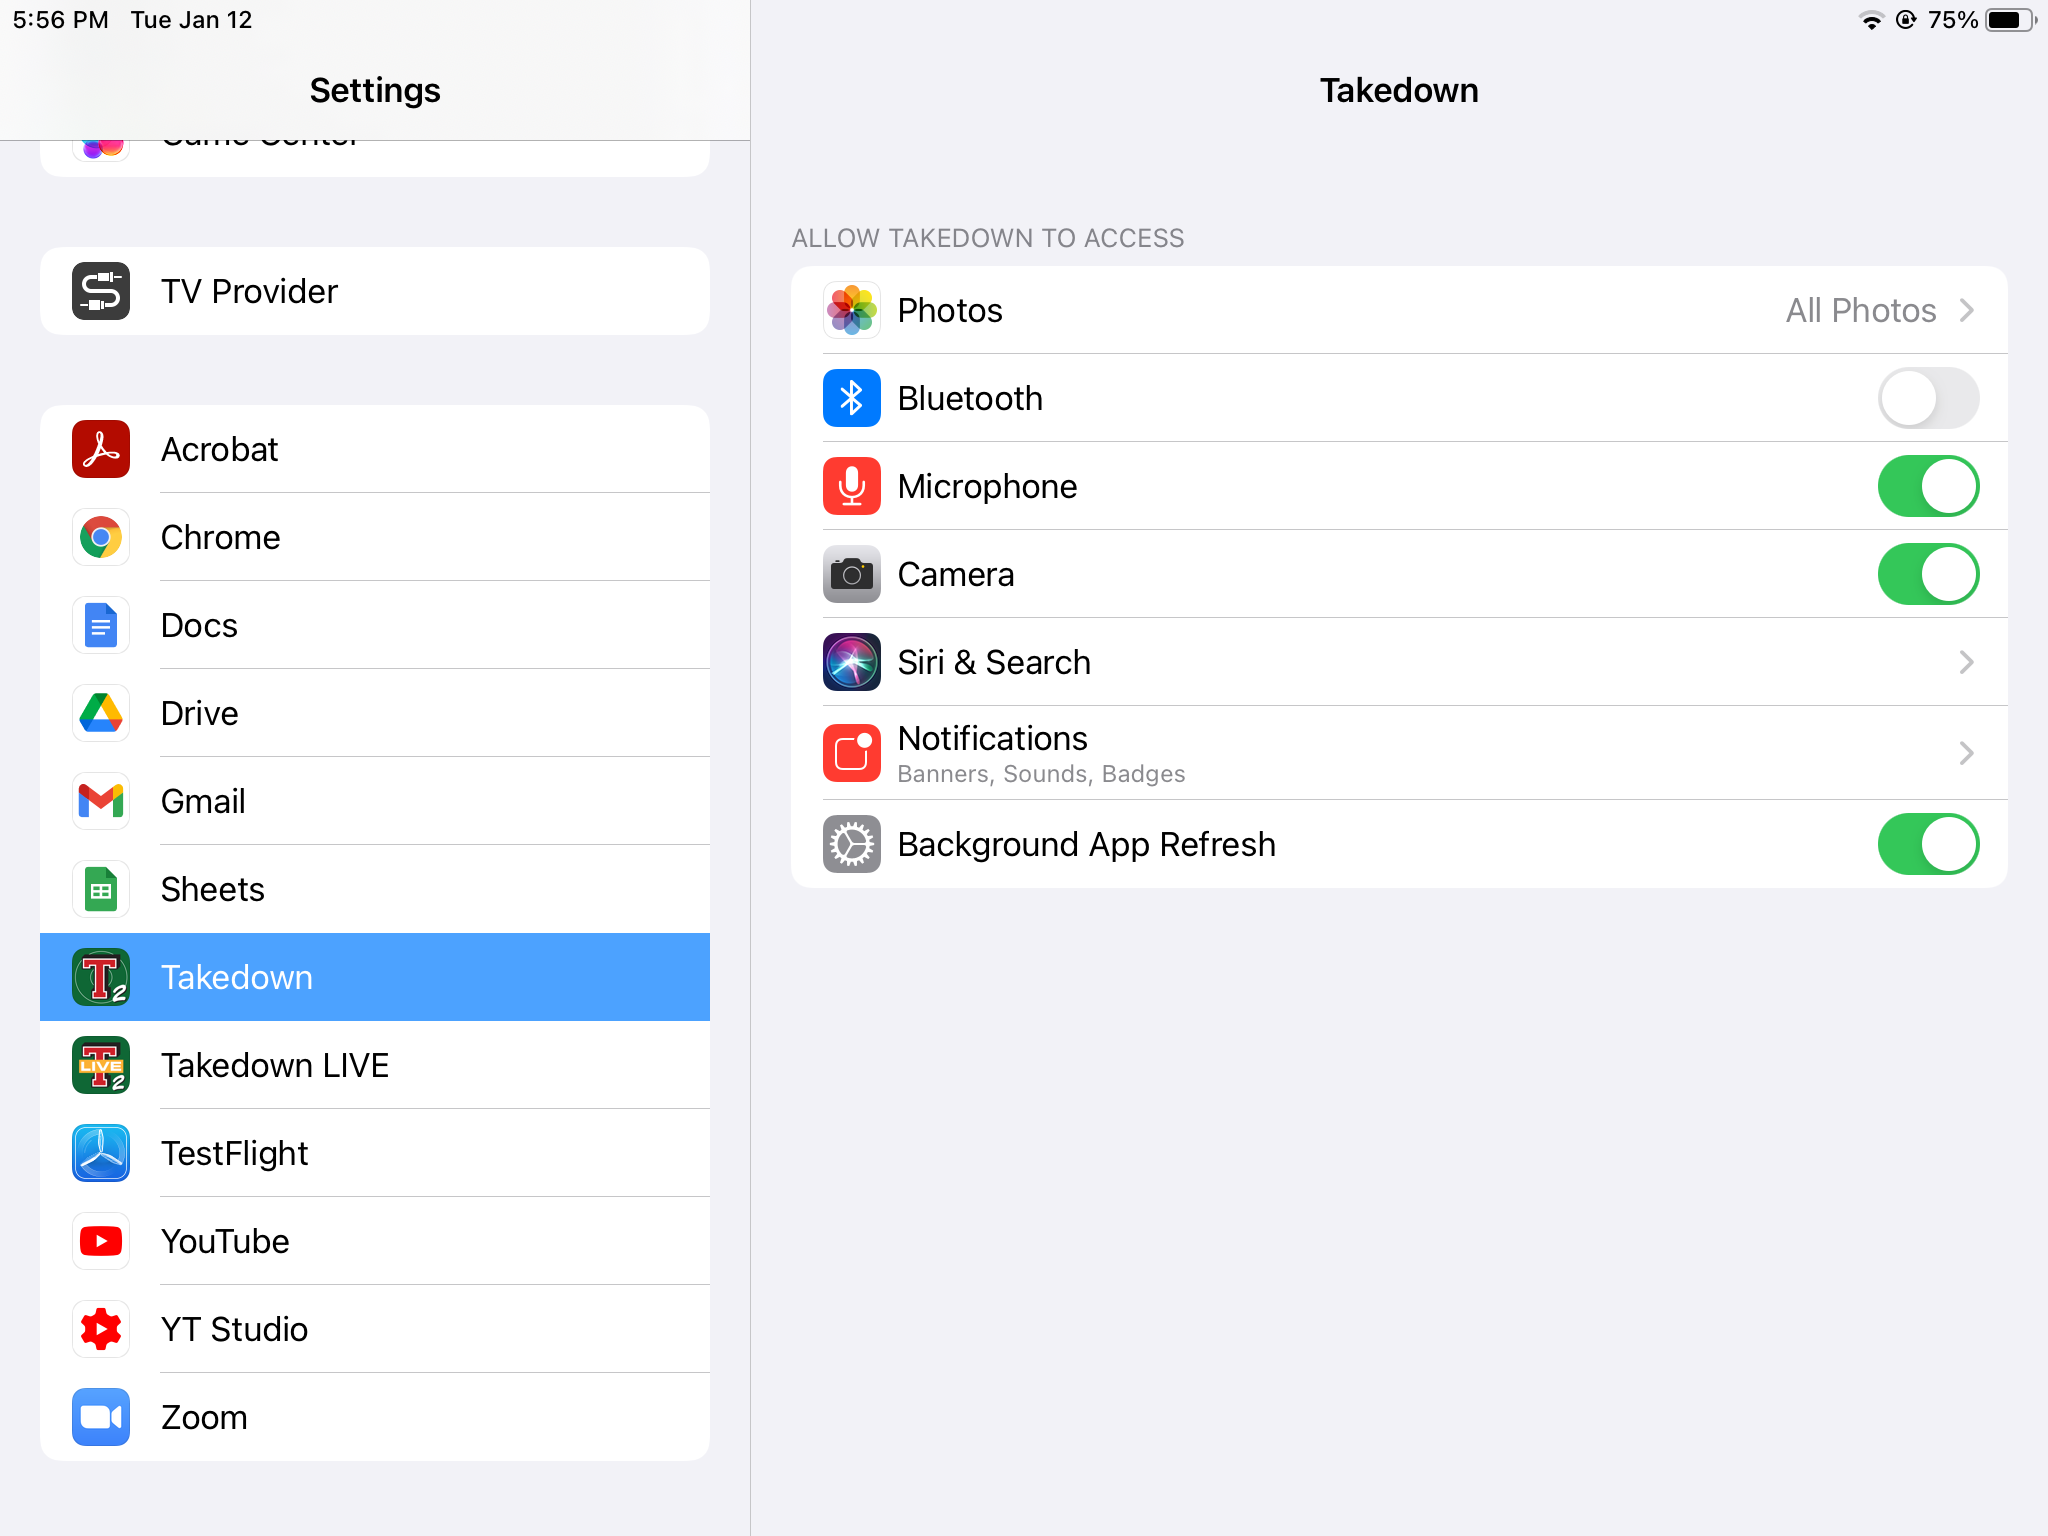Expand Siri & Search chevron
The width and height of the screenshot is (2048, 1536).
pyautogui.click(x=1965, y=662)
